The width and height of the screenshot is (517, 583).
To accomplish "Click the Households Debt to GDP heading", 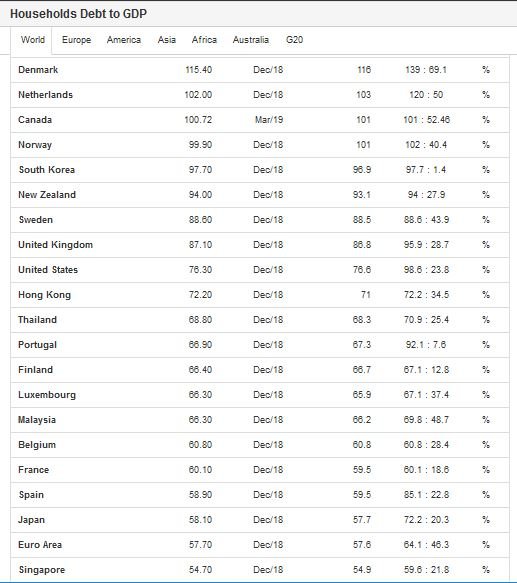I will [x=78, y=14].
